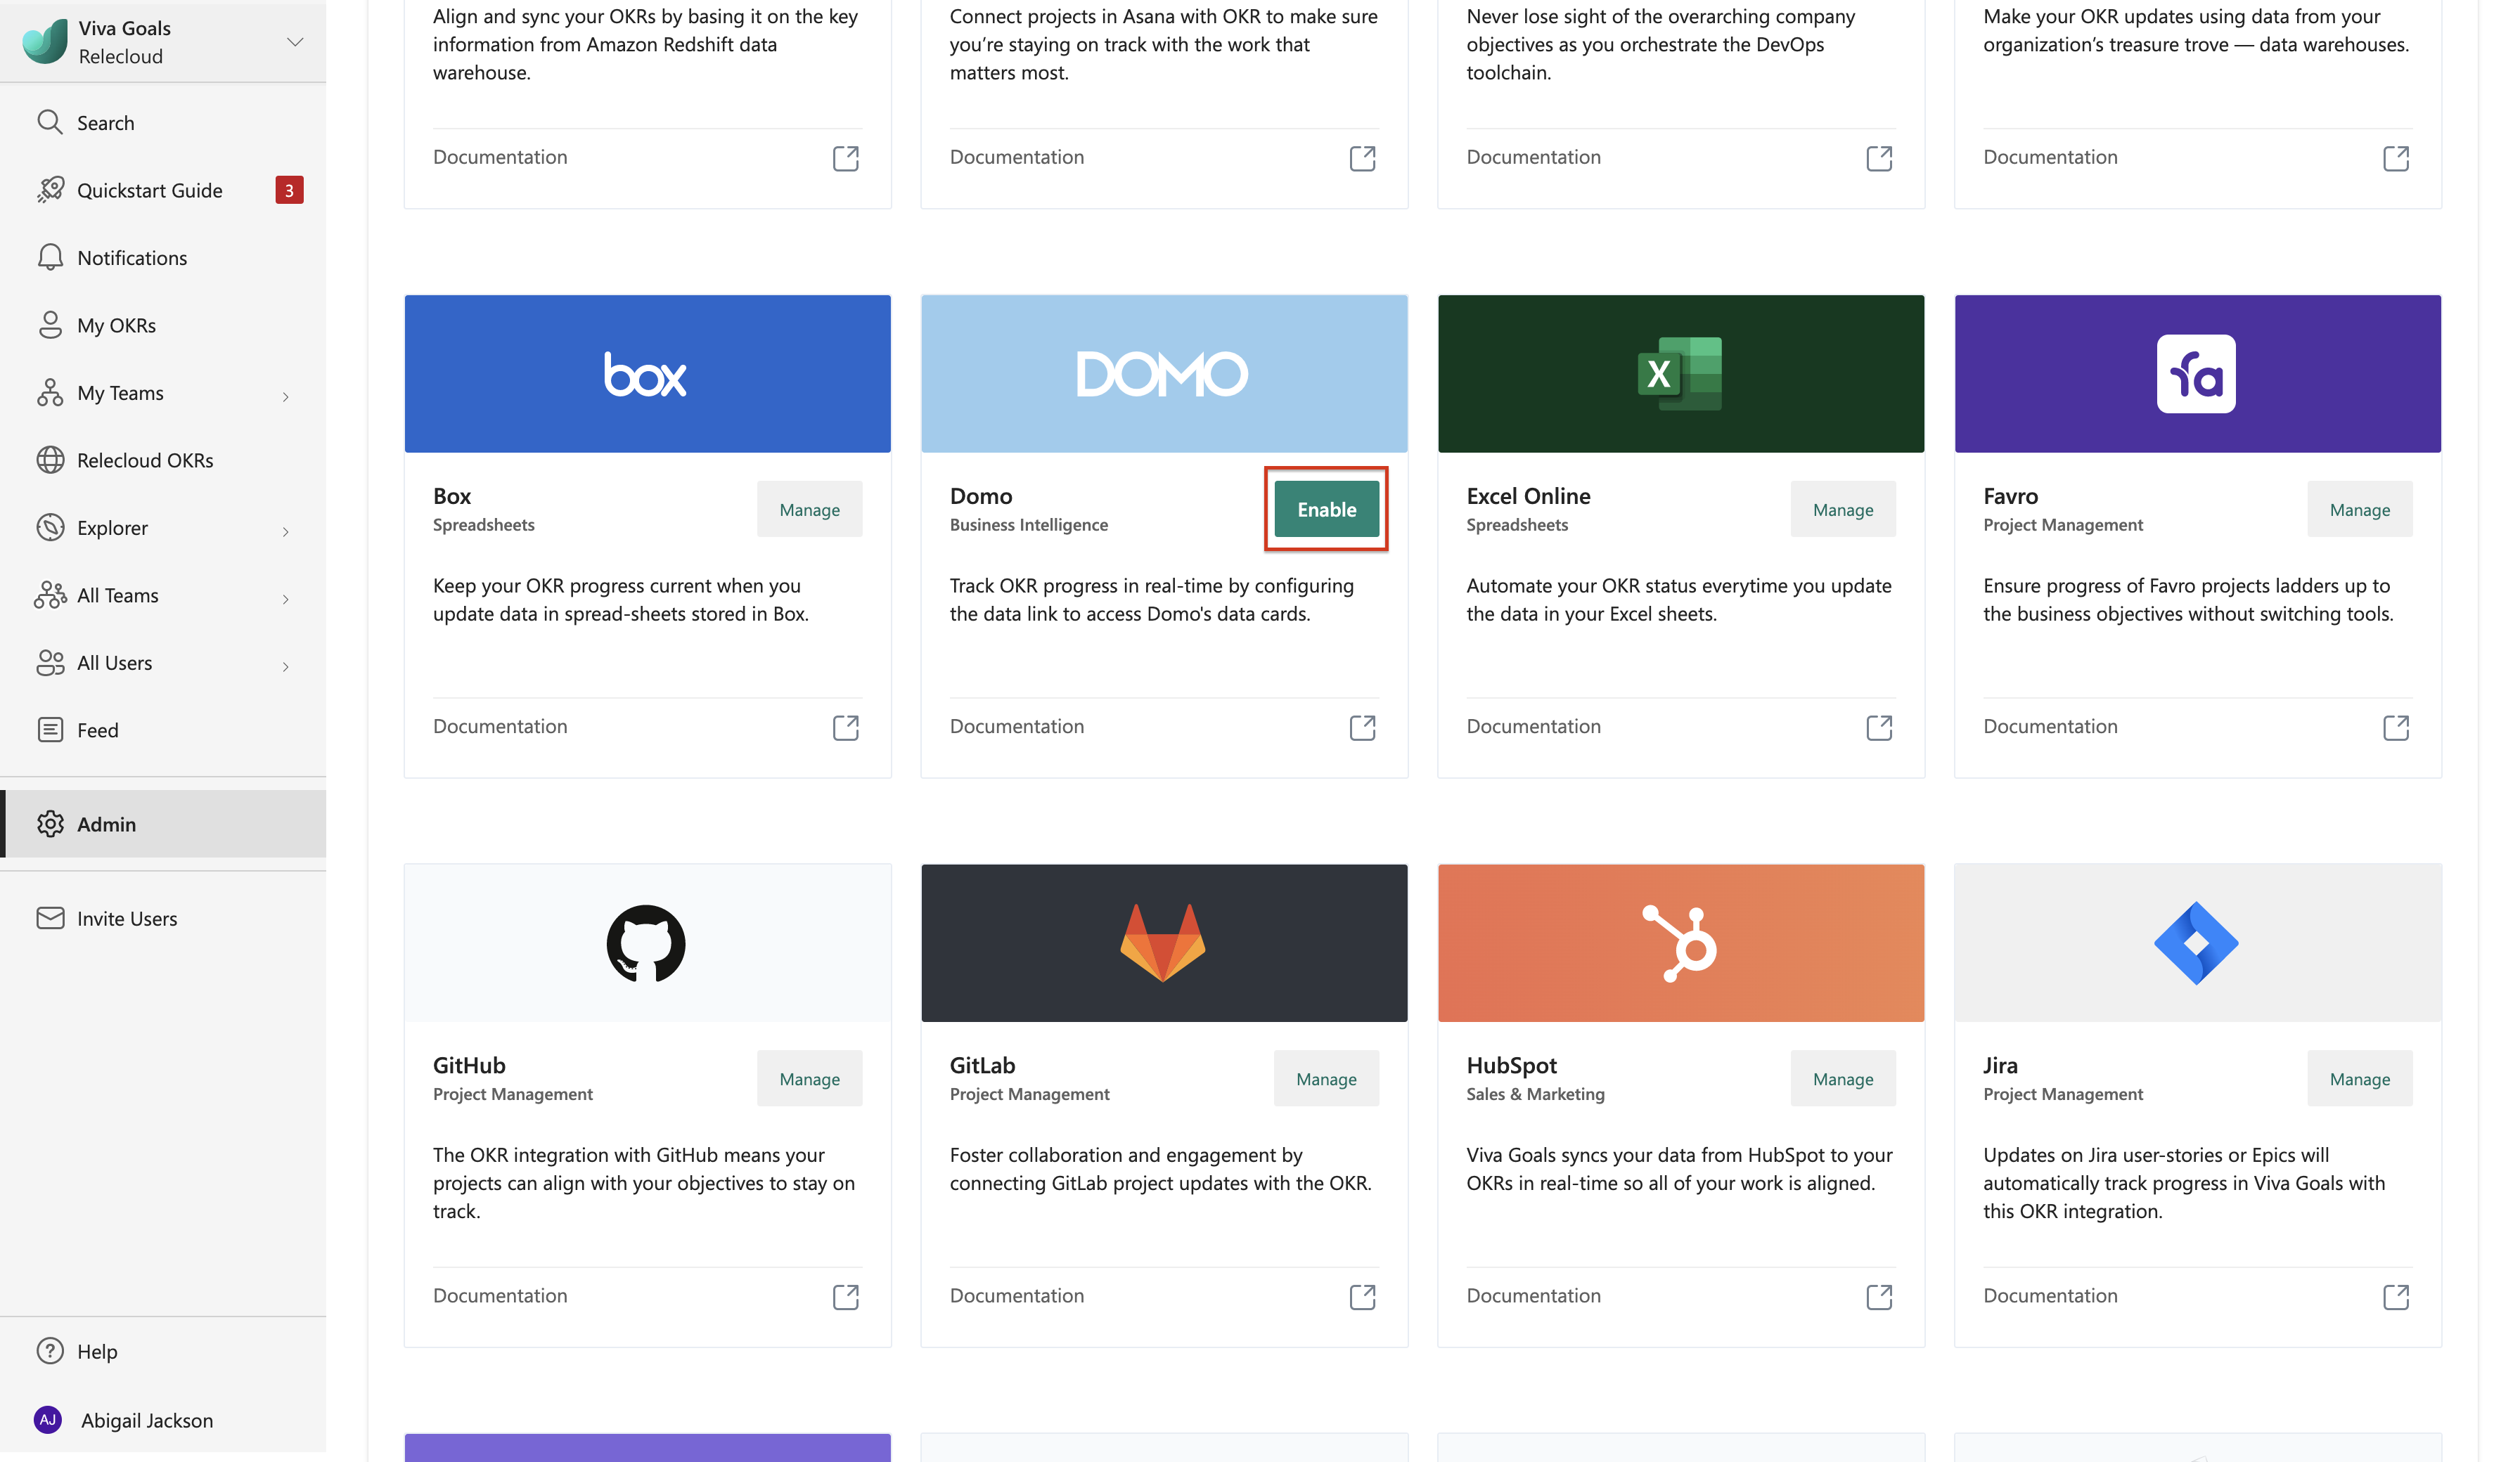Open the Feed sidebar item
This screenshot has width=2520, height=1462.
[x=163, y=730]
